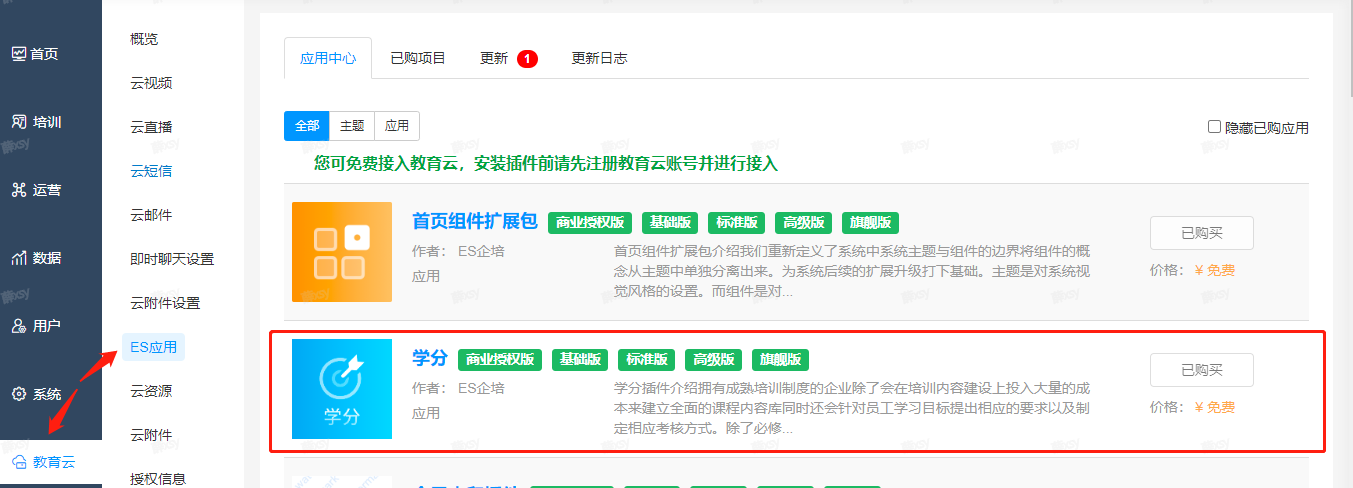The height and width of the screenshot is (488, 1353).
Task: Open the 首页组件扩展包 title link
Action: point(475,221)
